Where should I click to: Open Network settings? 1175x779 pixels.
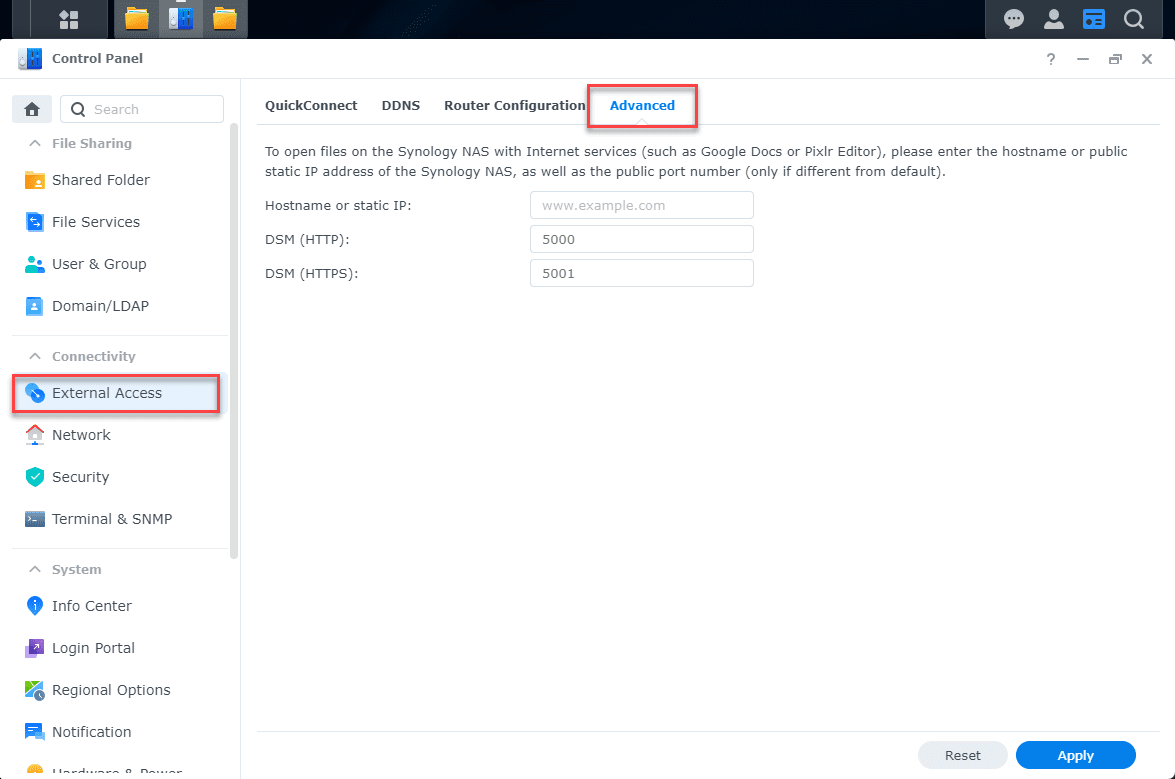[x=120, y=435]
